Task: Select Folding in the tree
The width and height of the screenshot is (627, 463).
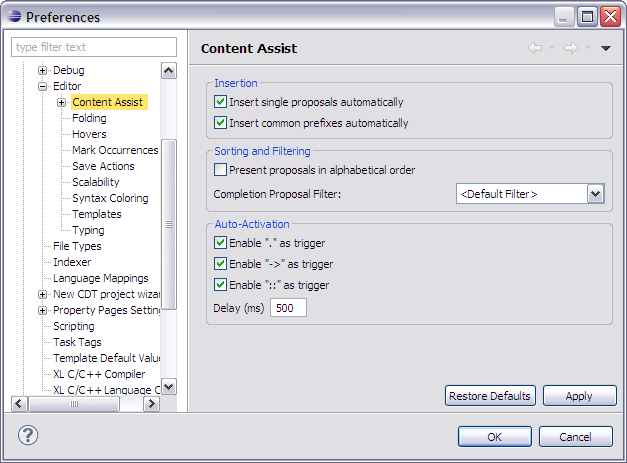Action: [x=89, y=118]
